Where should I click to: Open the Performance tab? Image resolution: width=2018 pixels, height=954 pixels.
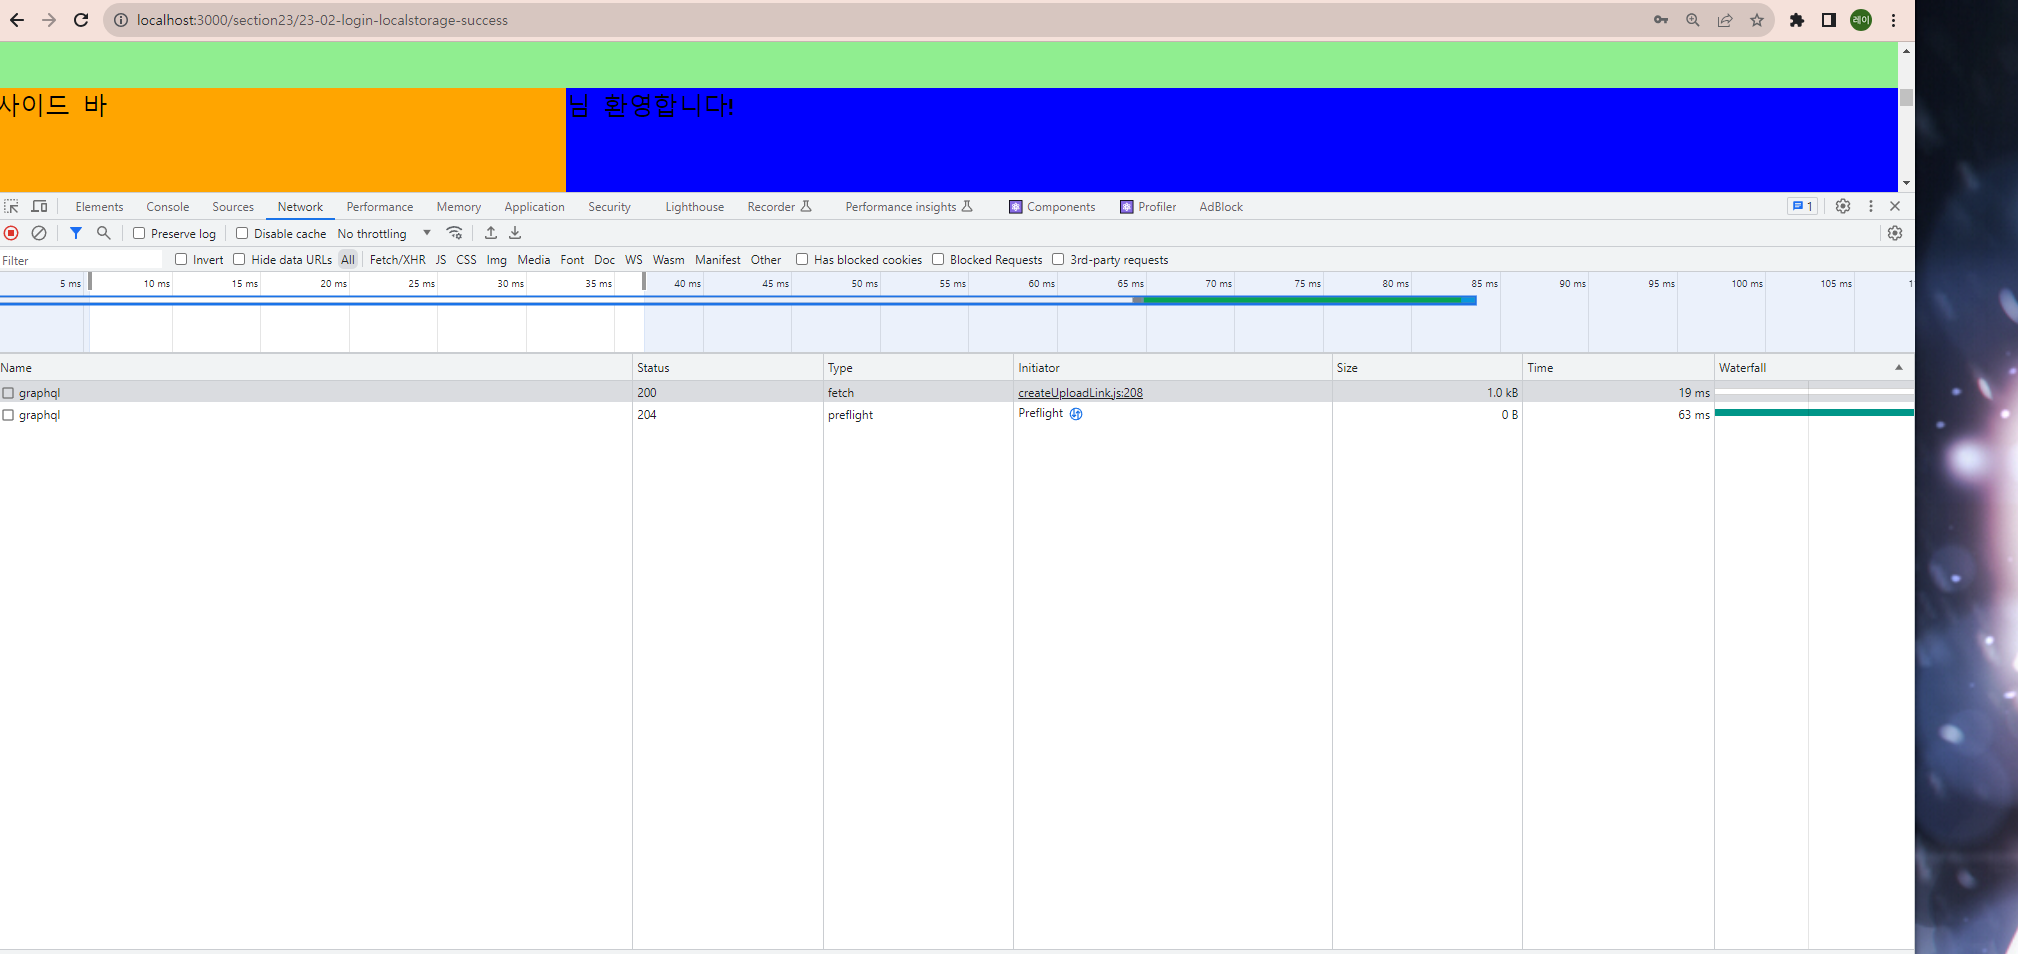point(379,207)
